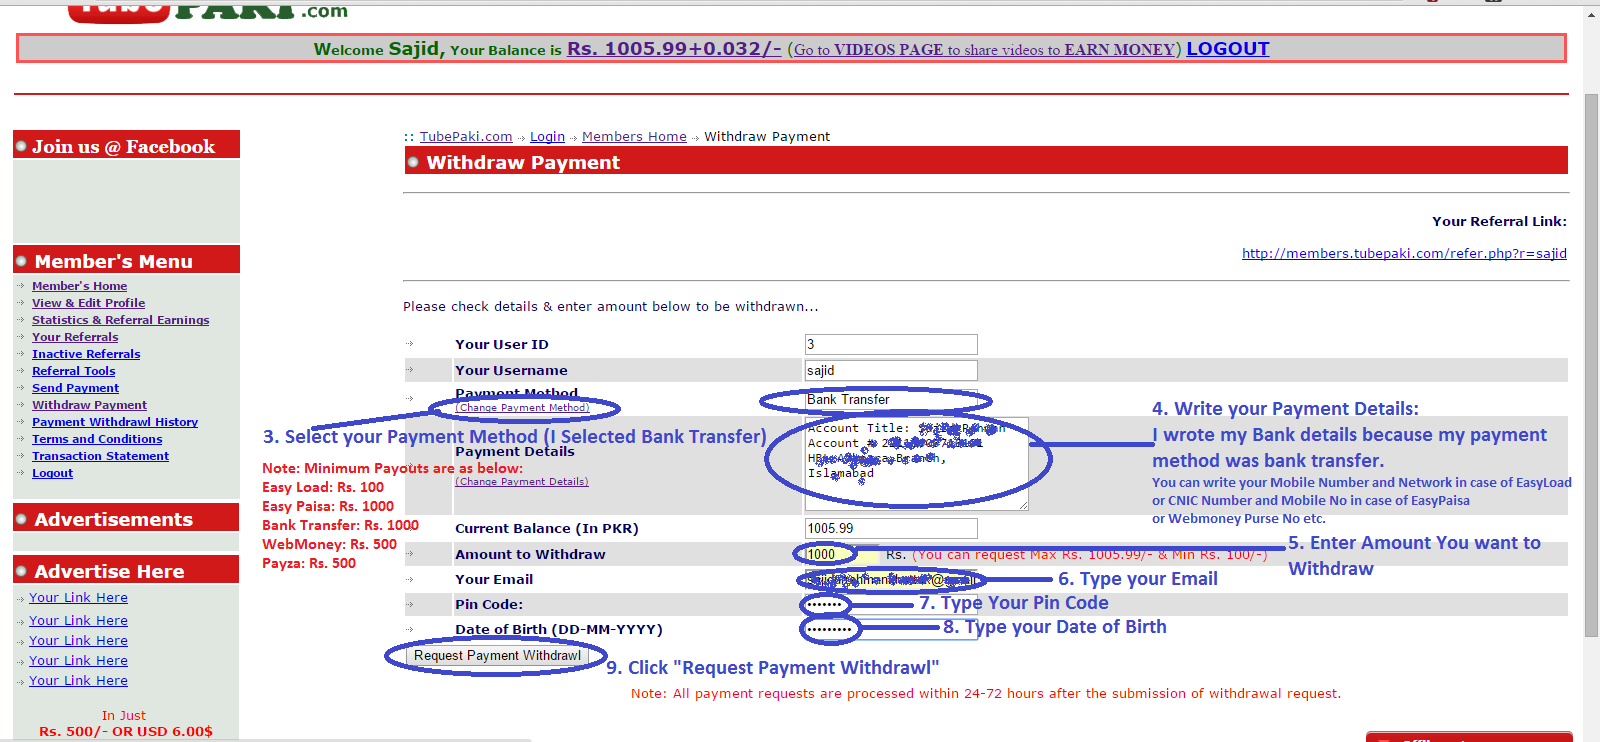Click inside the Payment Details text area
Screen dimensions: 1600x742
coord(916,464)
